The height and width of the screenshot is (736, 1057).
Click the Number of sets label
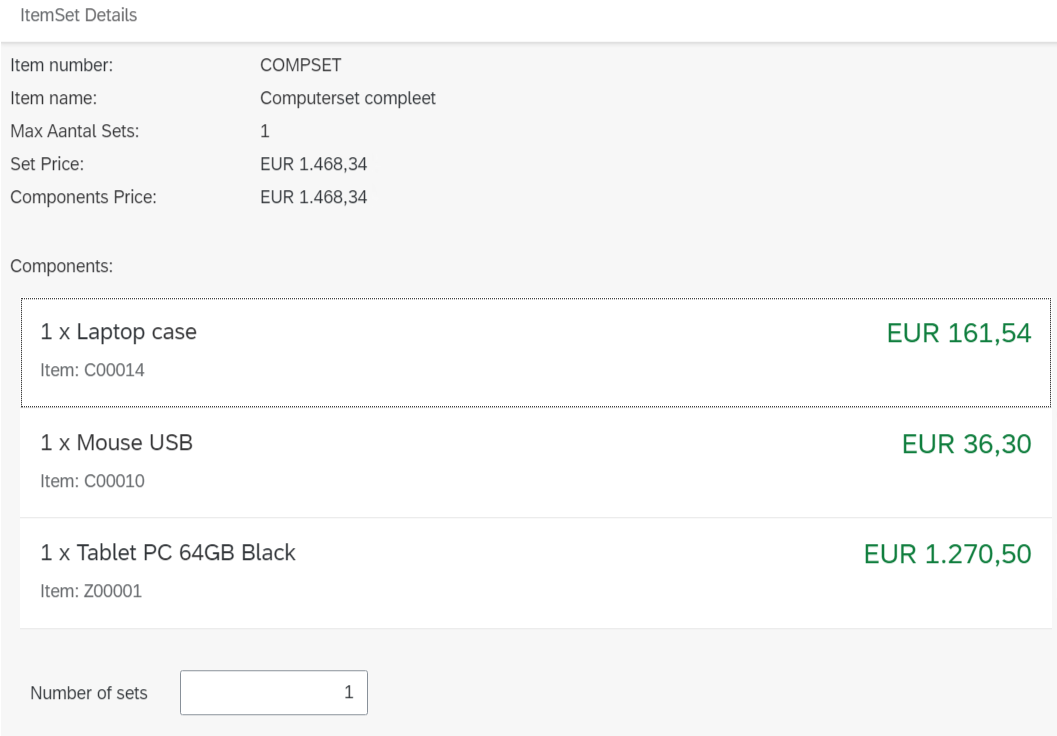89,693
